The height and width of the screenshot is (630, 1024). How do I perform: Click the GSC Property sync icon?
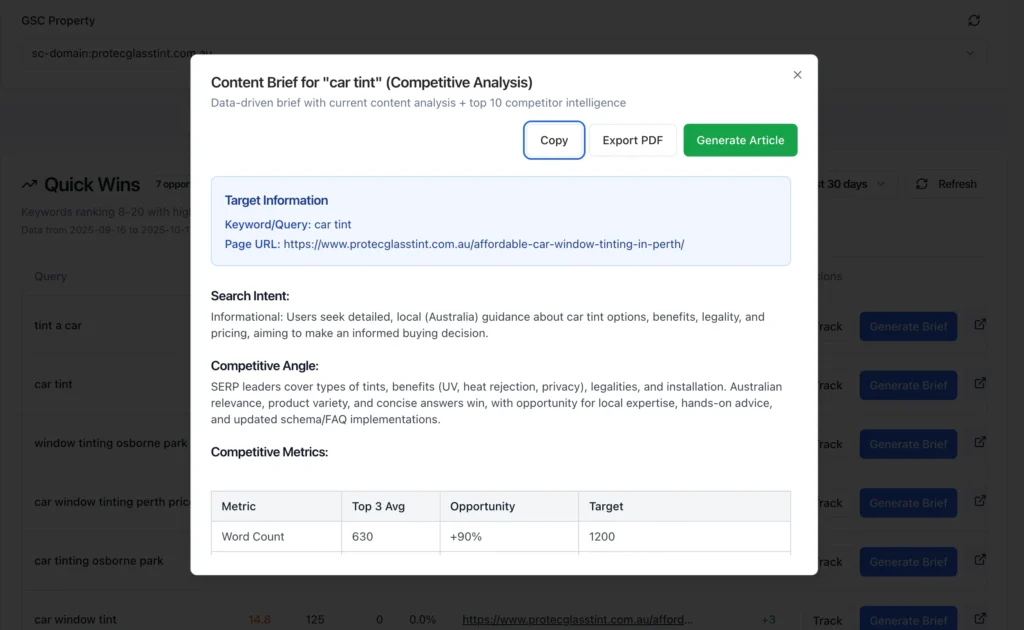(974, 21)
